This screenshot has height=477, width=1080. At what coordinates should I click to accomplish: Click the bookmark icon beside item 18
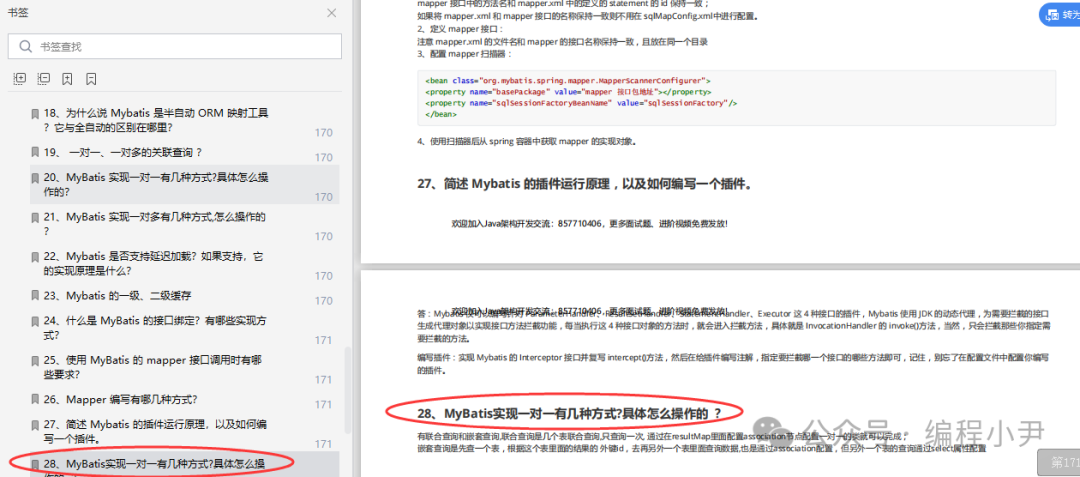click(x=35, y=114)
